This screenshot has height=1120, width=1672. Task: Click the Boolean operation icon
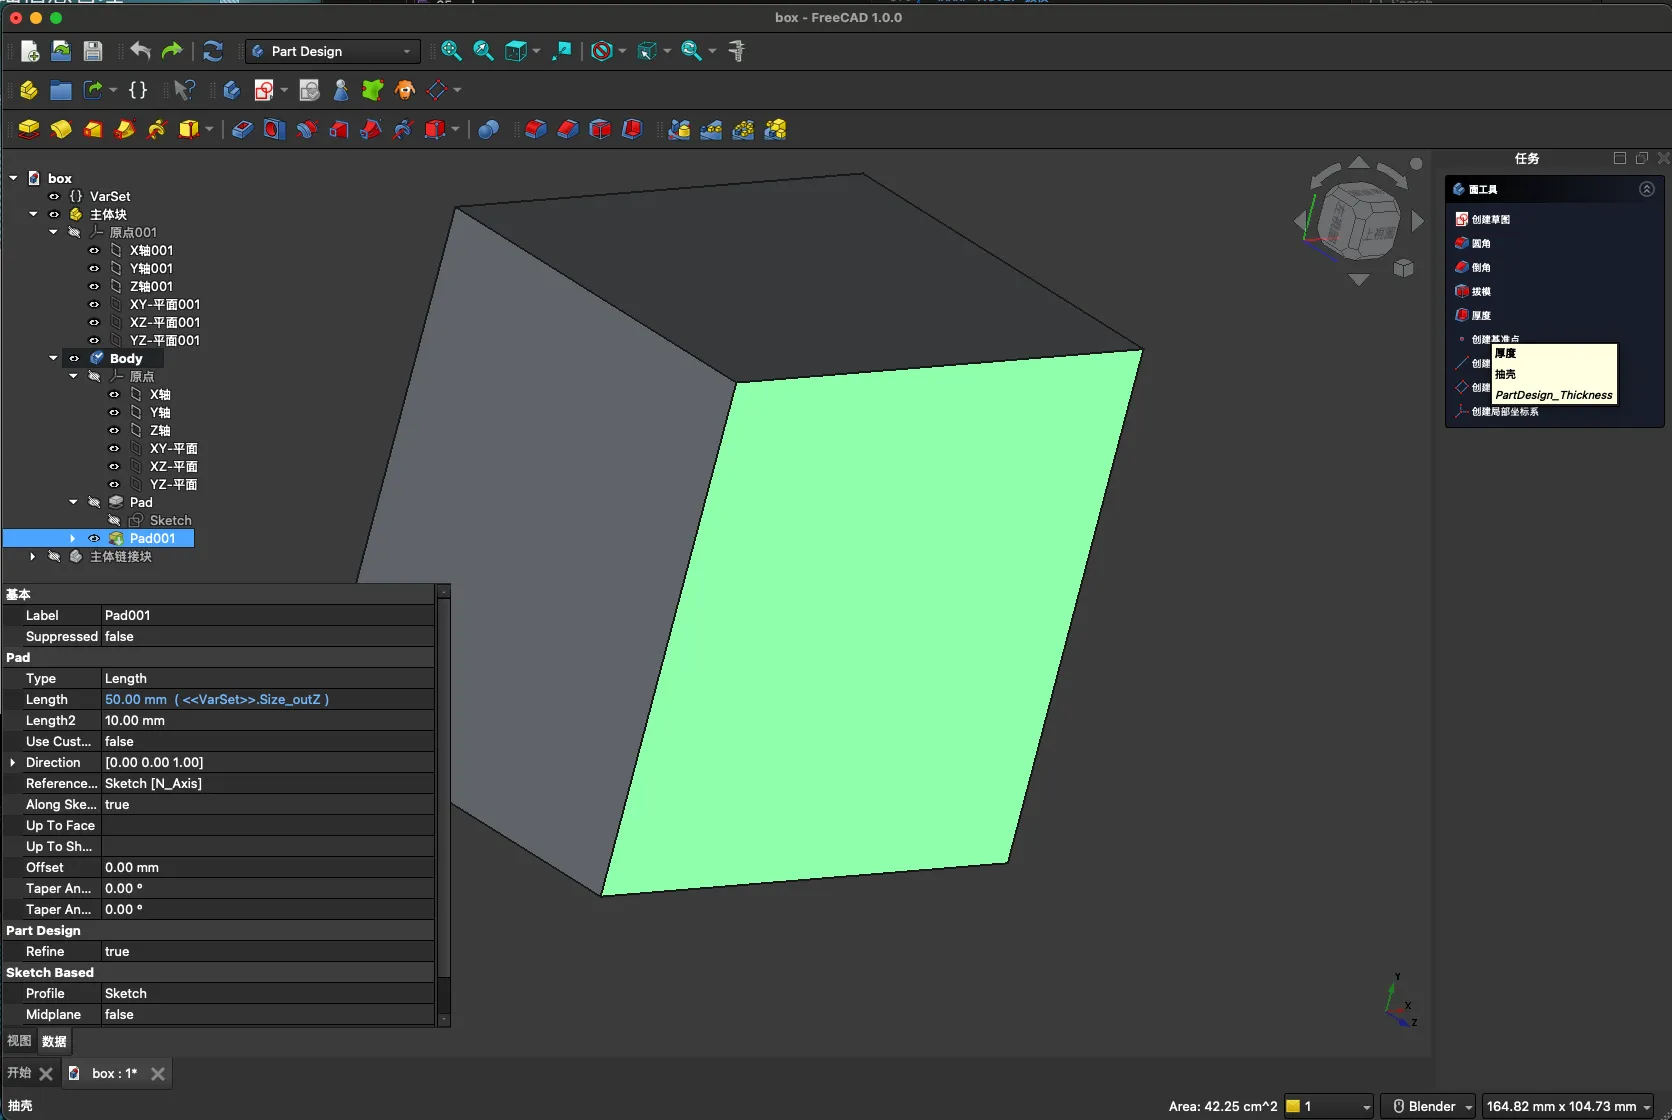coord(488,129)
